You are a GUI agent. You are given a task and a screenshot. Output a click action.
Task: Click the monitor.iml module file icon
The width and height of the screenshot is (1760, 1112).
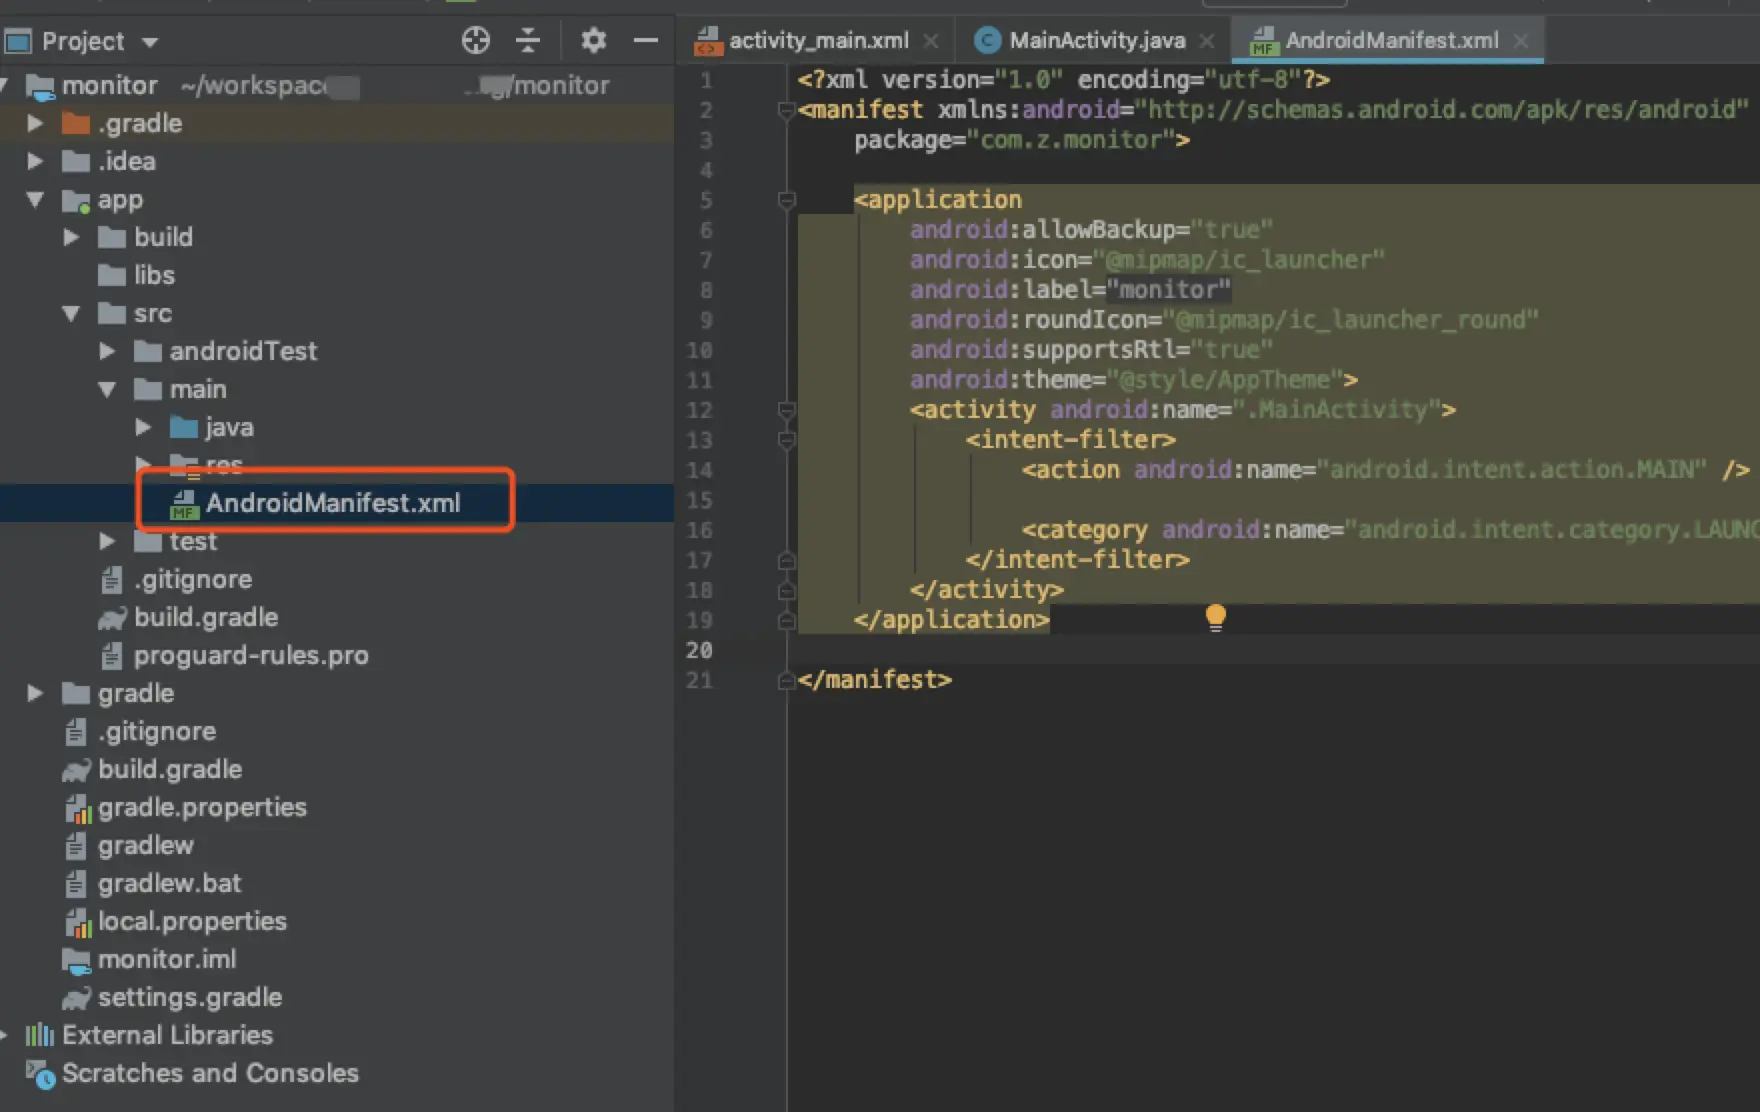coord(76,960)
